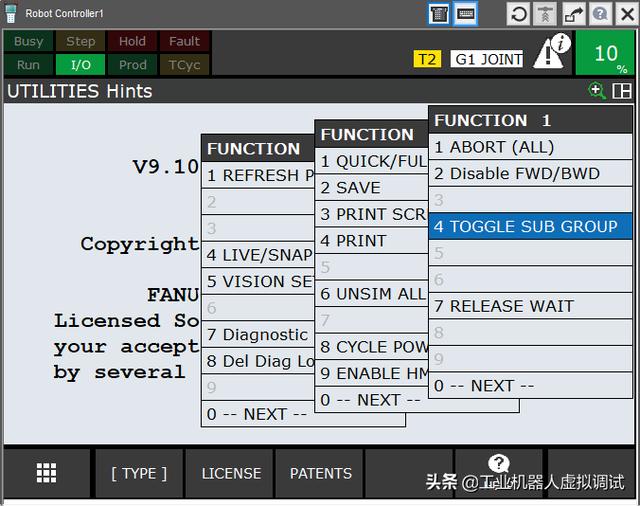The image size is (640, 506).
Task: Show the keyboard icon in title bar
Action: (466, 14)
